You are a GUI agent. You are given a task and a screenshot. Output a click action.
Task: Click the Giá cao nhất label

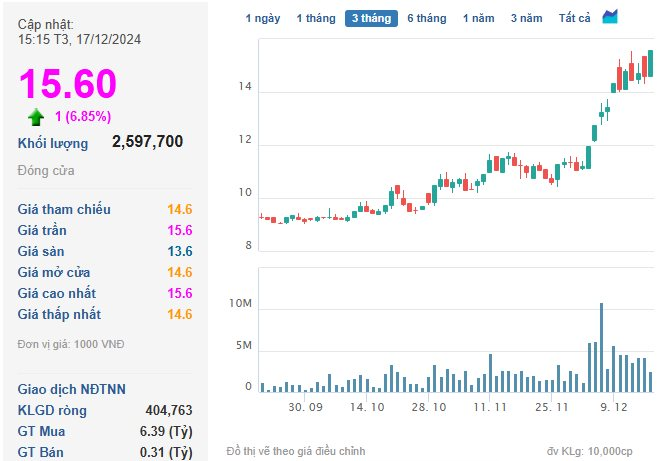(x=57, y=293)
